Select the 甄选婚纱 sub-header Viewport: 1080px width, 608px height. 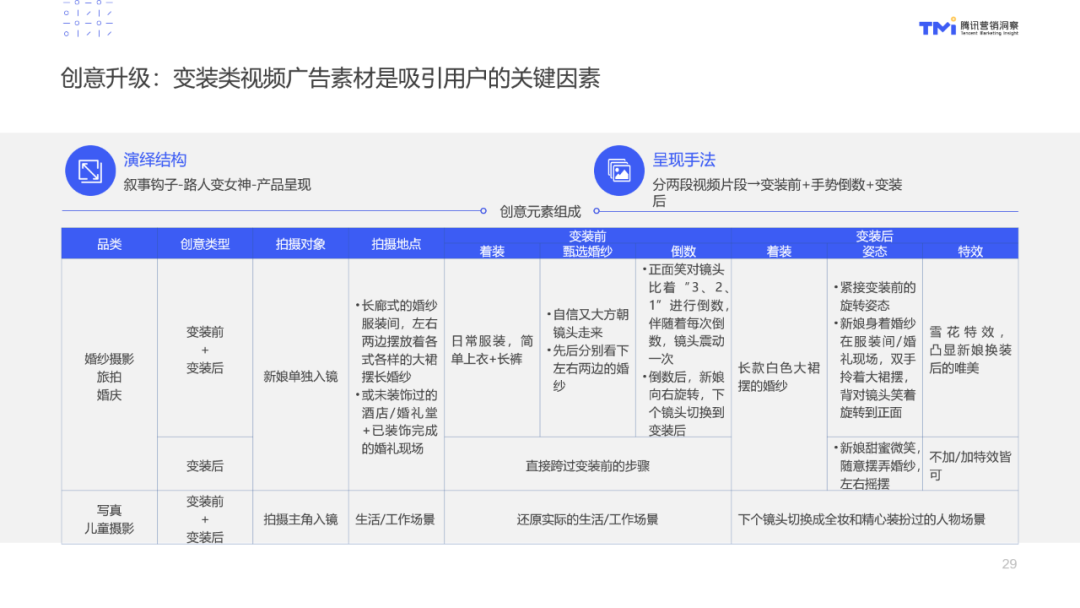point(588,251)
